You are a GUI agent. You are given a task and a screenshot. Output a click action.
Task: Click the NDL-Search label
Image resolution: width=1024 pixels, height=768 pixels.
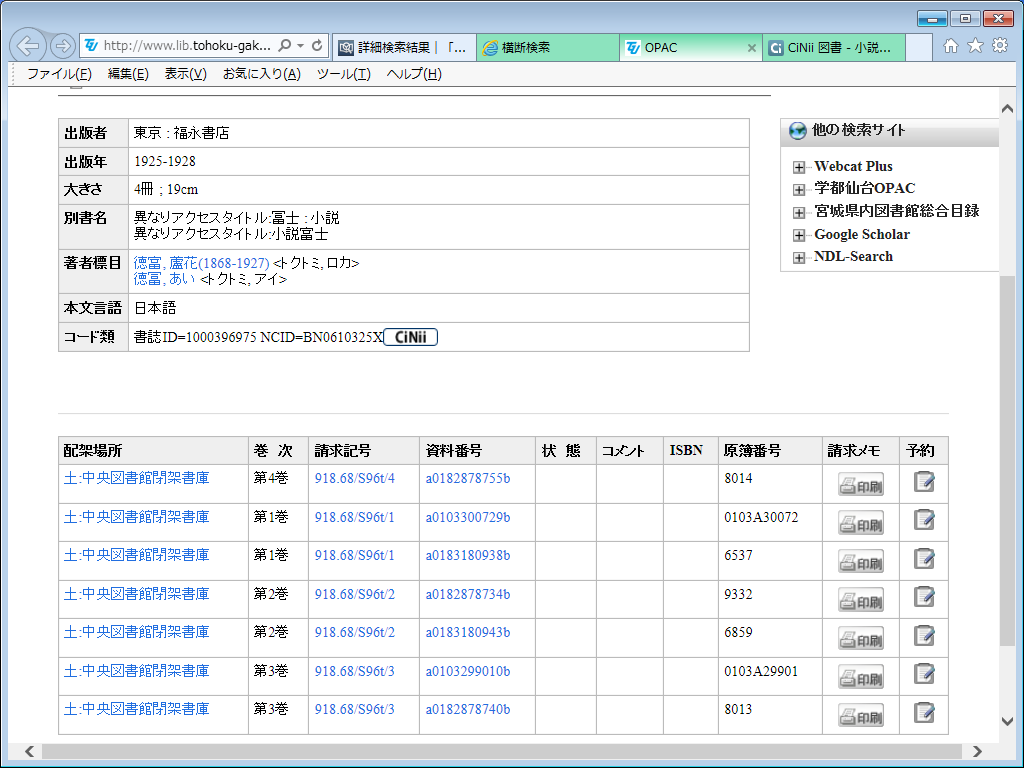tap(853, 256)
